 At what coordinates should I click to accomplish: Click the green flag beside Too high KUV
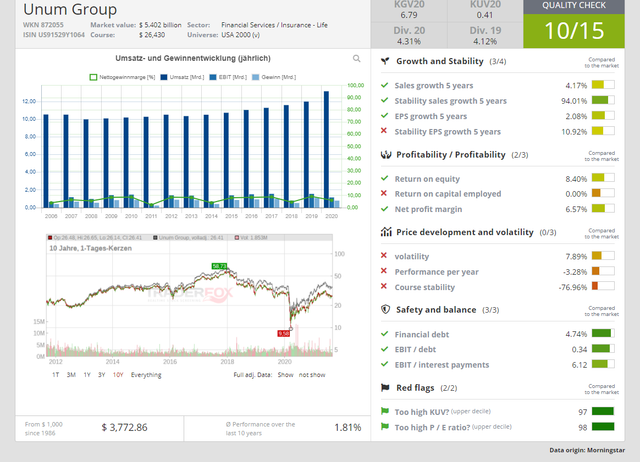pos(386,411)
